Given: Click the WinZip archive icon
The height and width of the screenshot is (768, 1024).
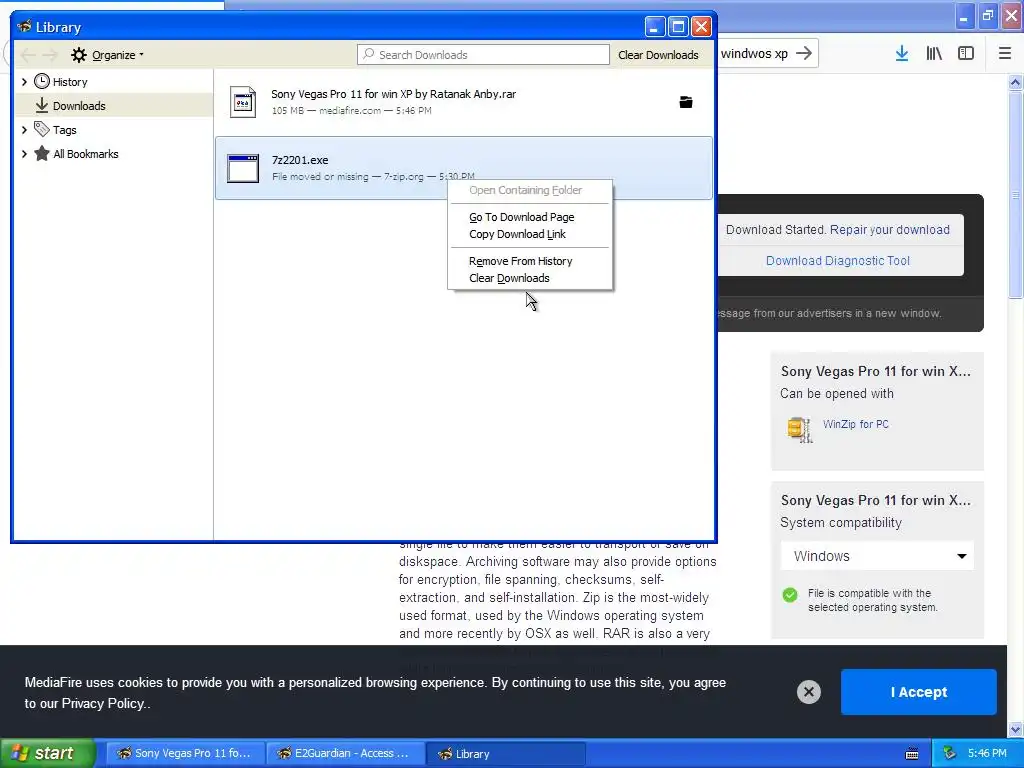Looking at the screenshot, I should pyautogui.click(x=800, y=430).
